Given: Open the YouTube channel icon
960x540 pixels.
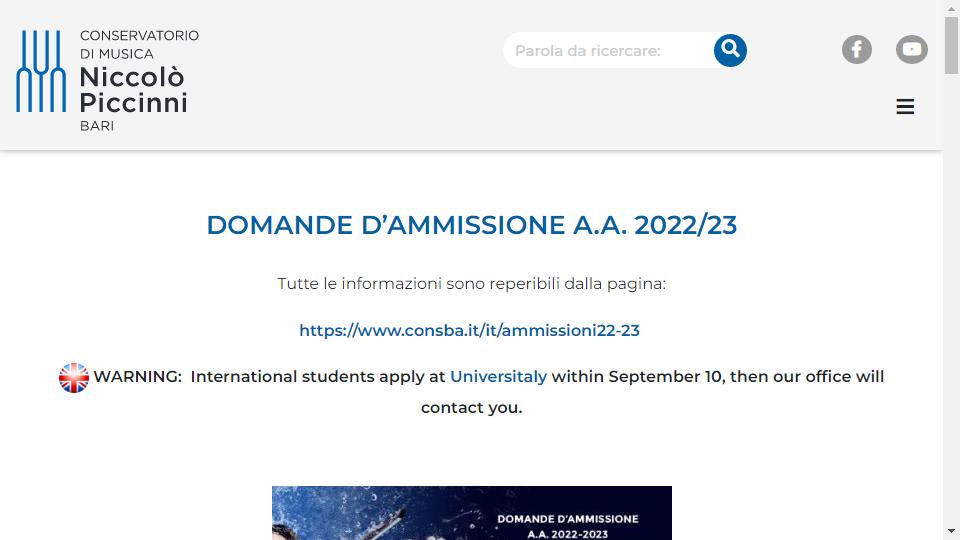Looking at the screenshot, I should point(912,50).
